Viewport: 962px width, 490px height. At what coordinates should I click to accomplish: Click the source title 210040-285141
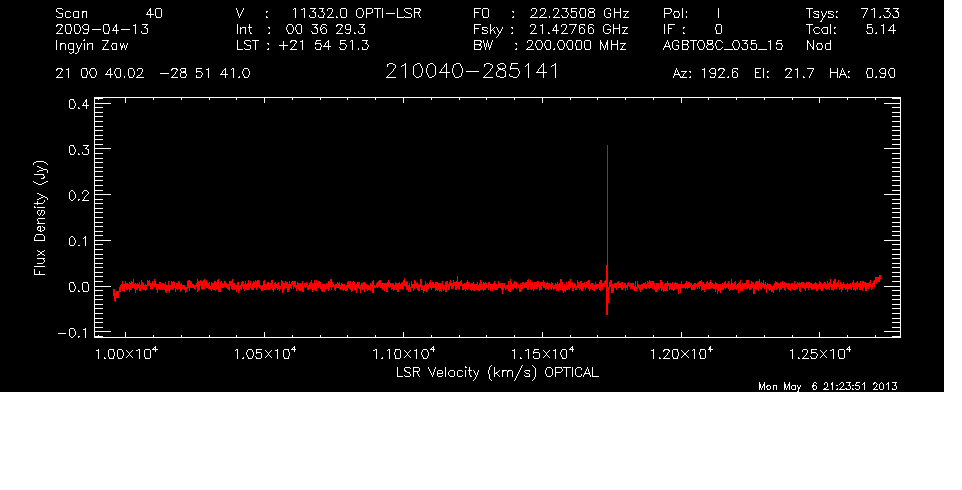[x=472, y=72]
